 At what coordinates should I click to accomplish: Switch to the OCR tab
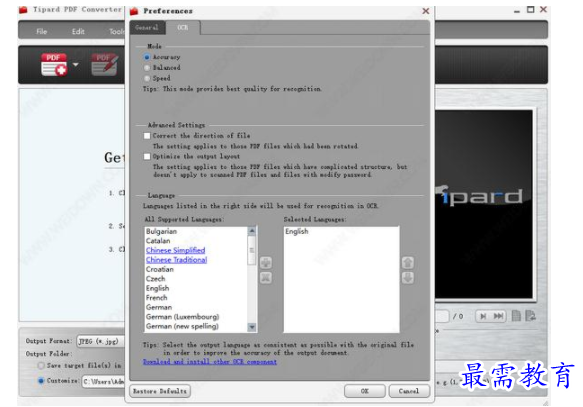(183, 28)
